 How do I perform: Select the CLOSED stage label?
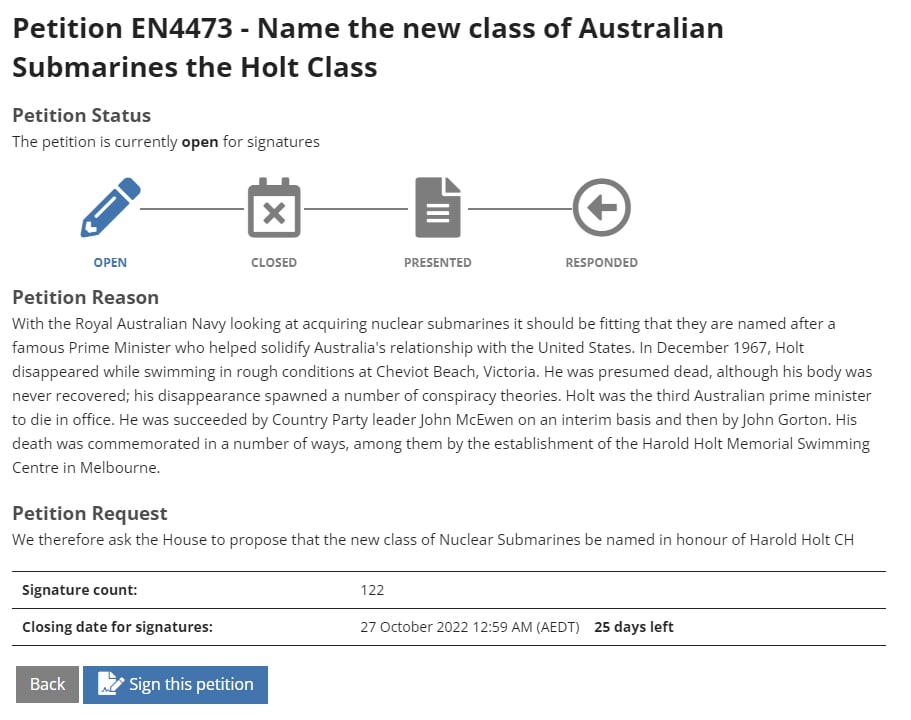pos(274,263)
